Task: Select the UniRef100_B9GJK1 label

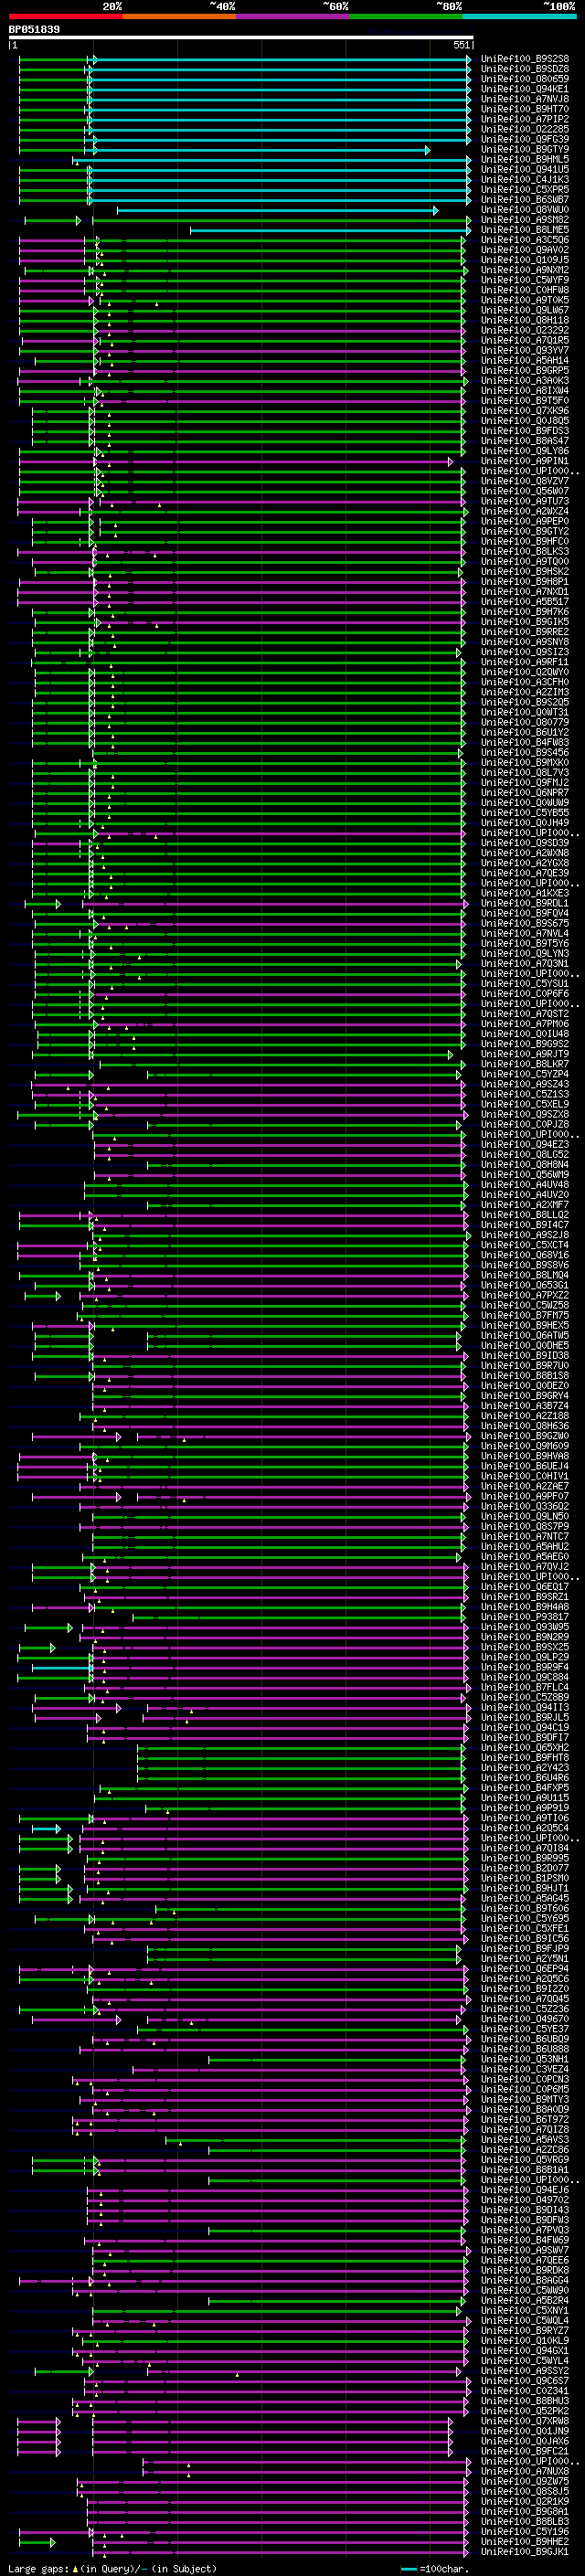Action: (525, 2552)
